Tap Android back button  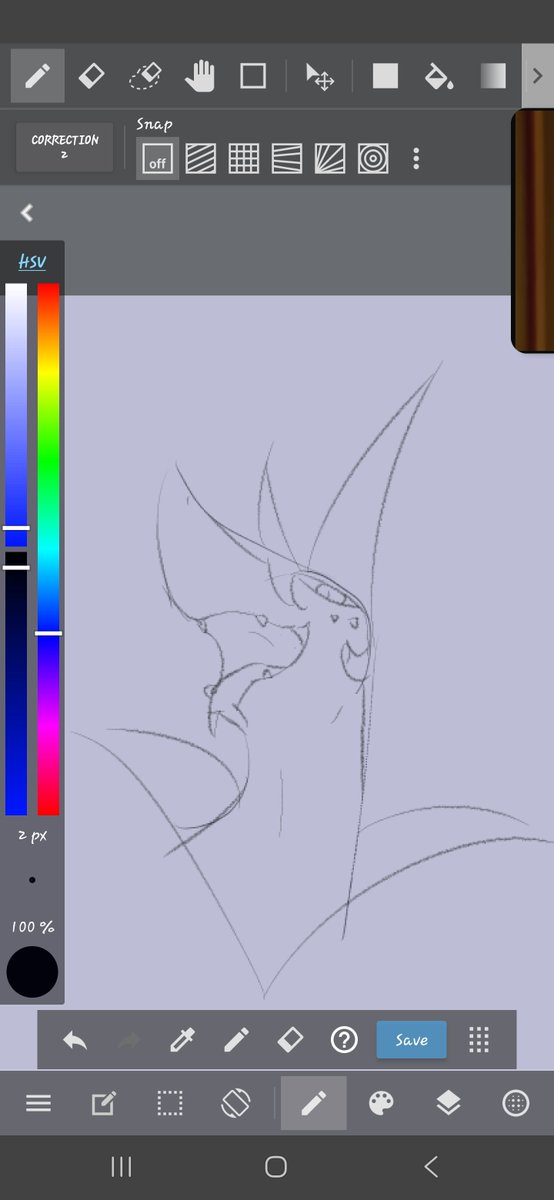pyautogui.click(x=431, y=1166)
